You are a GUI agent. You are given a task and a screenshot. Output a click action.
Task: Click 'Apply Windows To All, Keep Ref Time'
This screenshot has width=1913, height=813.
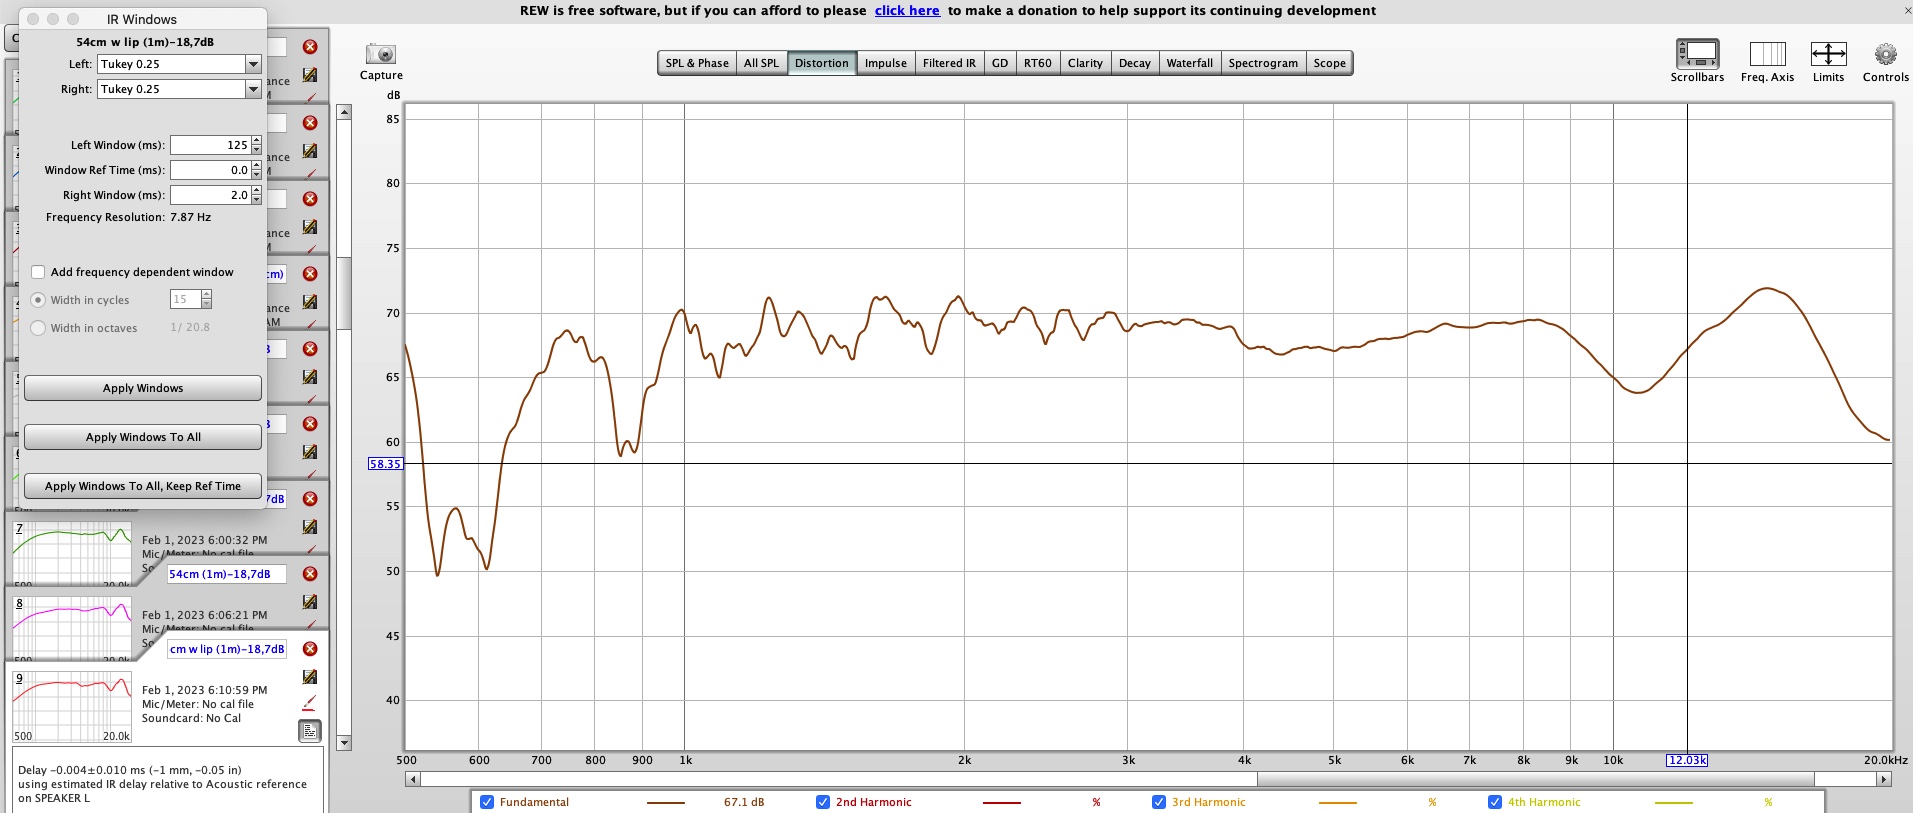143,486
